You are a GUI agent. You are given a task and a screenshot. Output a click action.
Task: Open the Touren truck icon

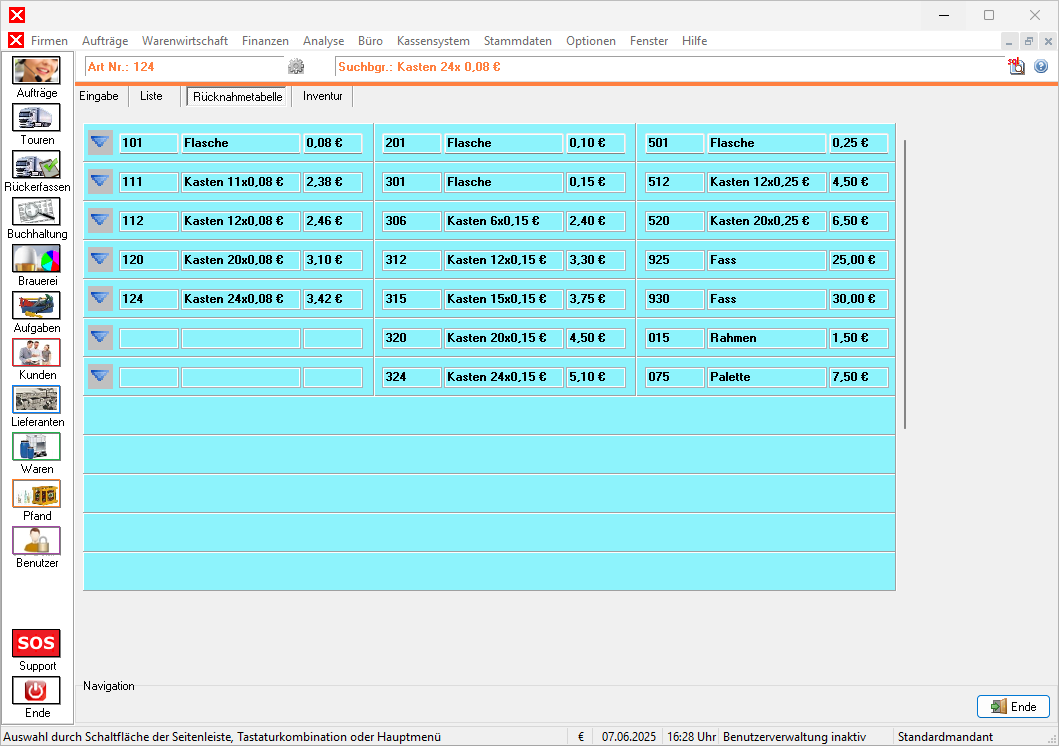36,118
